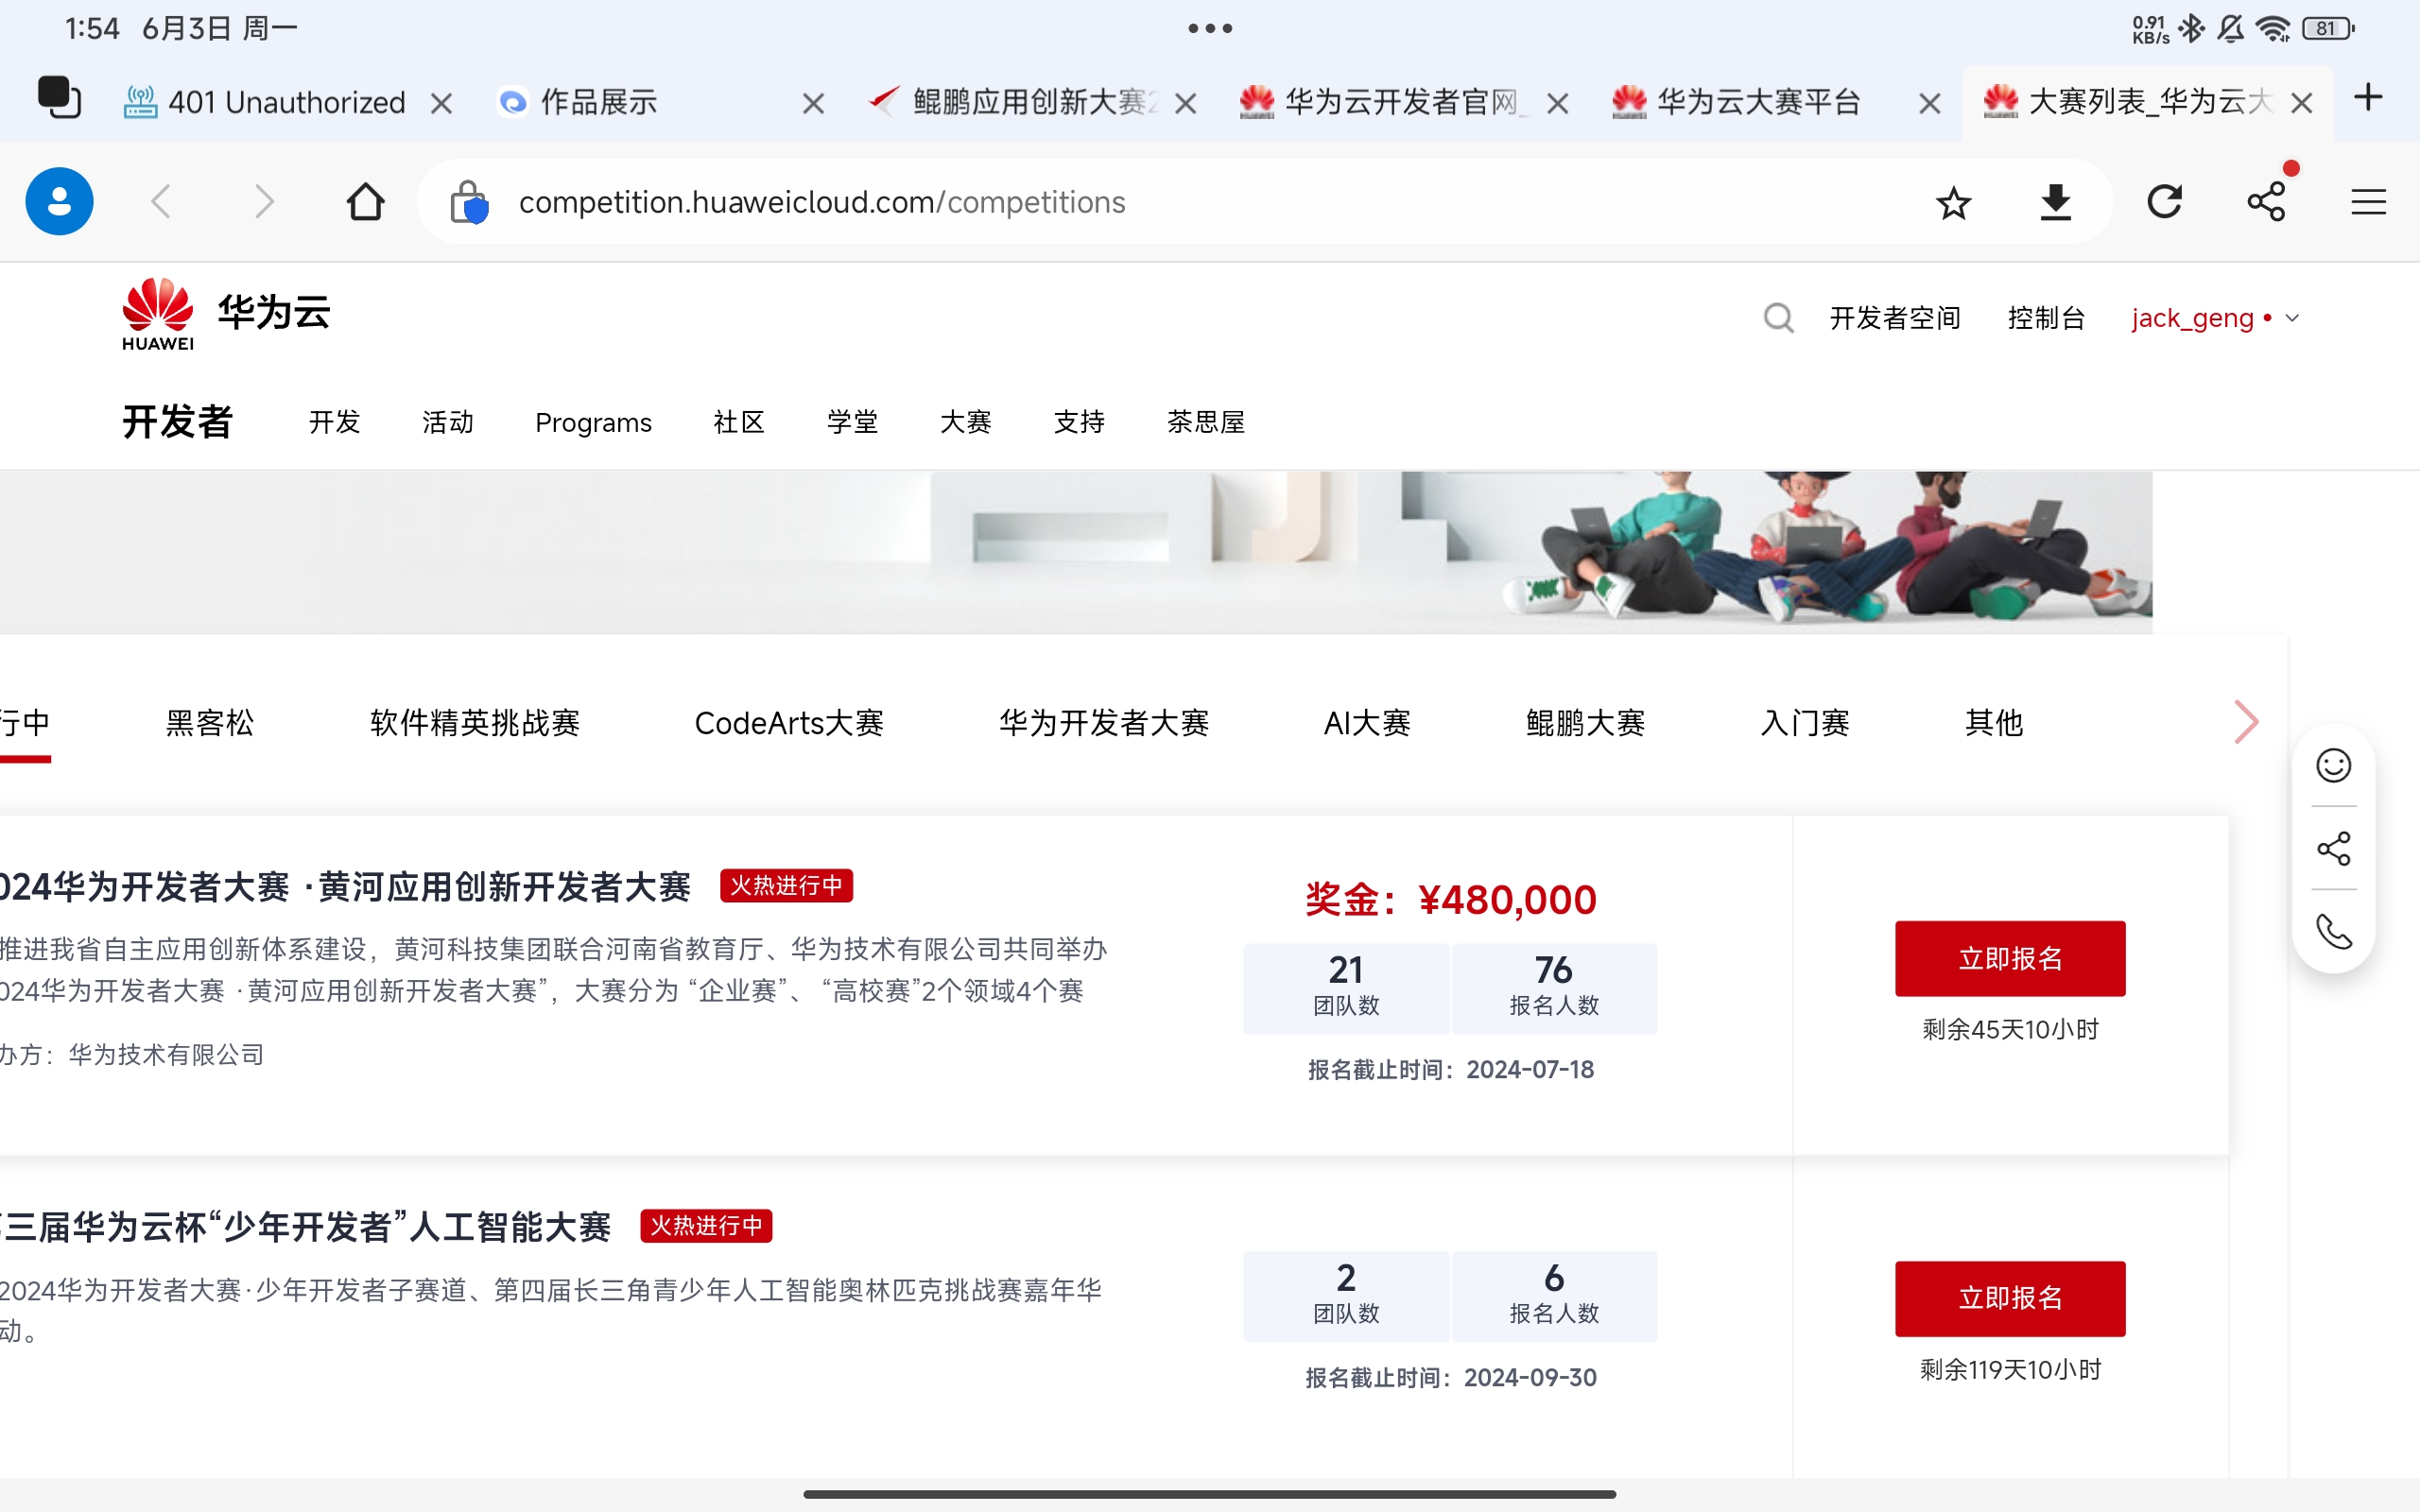Open the 大赛 navigation menu item
The width and height of the screenshot is (2420, 1512).
click(x=966, y=422)
